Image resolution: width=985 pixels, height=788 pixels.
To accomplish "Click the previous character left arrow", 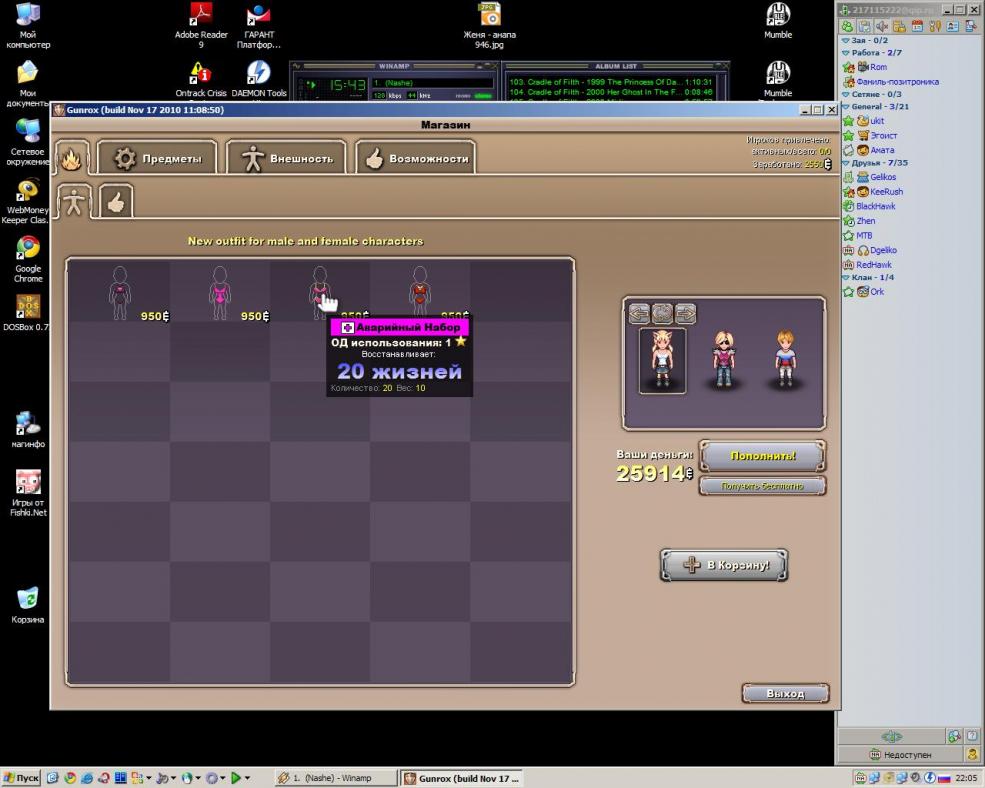I will (639, 313).
